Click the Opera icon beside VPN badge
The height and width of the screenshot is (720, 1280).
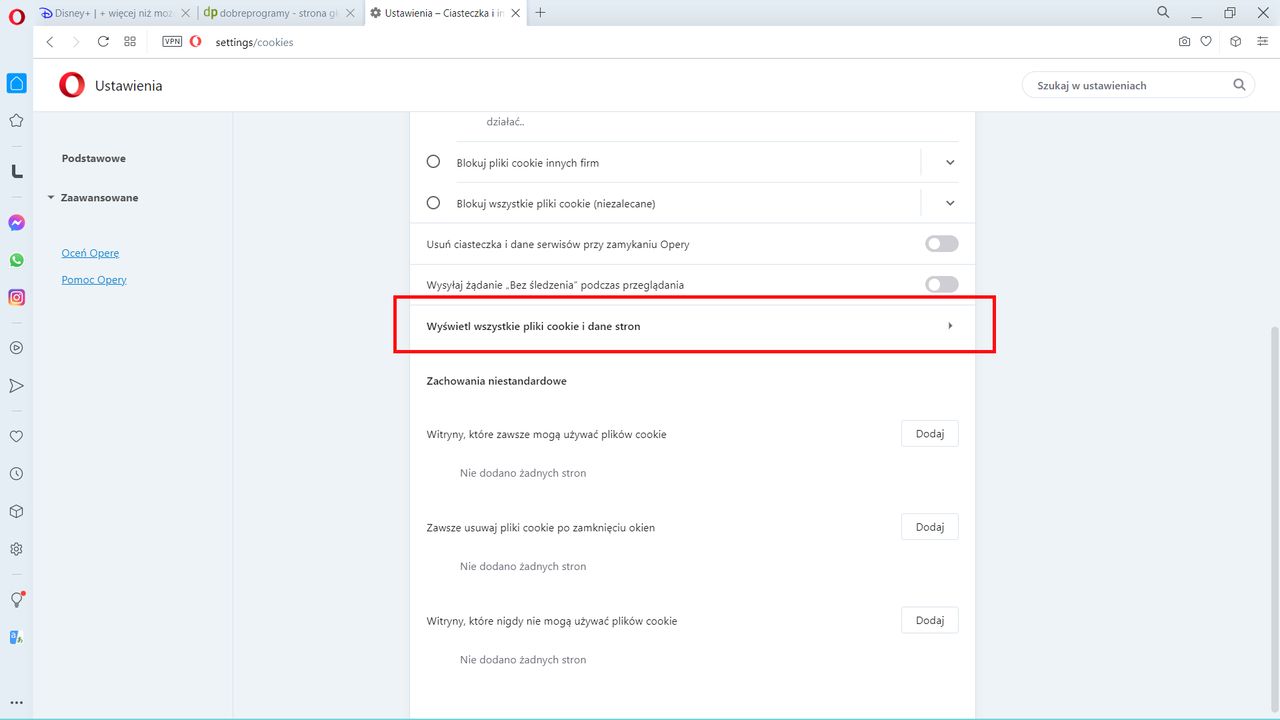coord(195,42)
